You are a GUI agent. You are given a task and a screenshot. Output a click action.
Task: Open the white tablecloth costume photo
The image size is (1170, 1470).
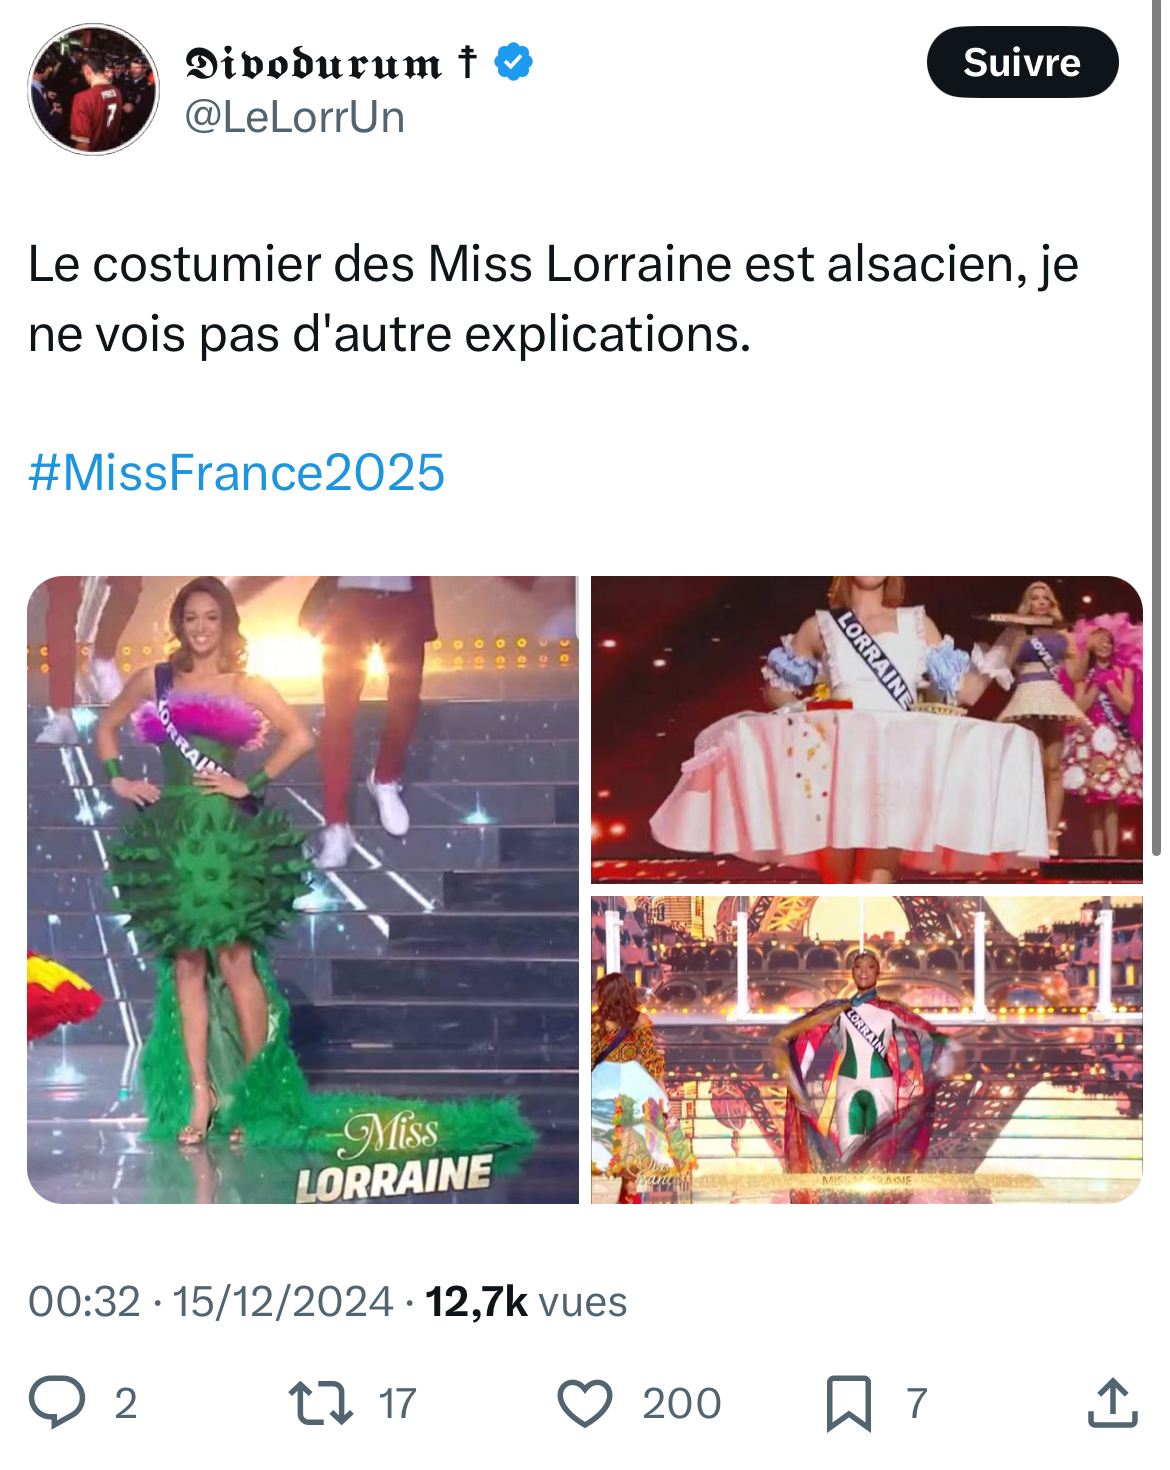point(866,729)
